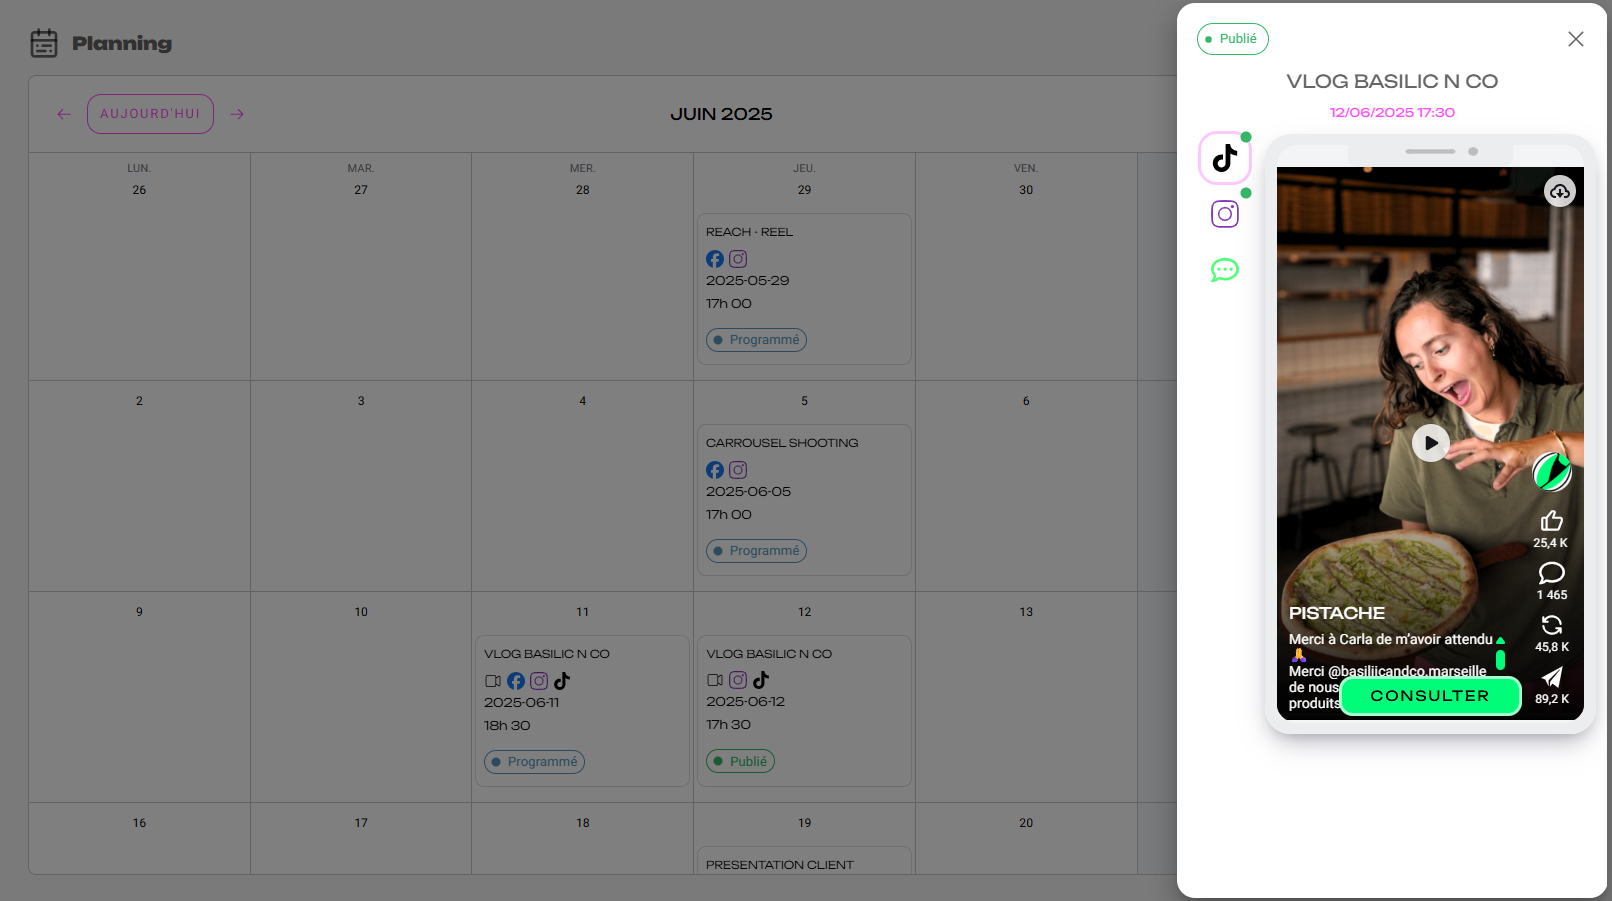Click the profile avatar on the video
1612x901 pixels.
(x=1551, y=471)
